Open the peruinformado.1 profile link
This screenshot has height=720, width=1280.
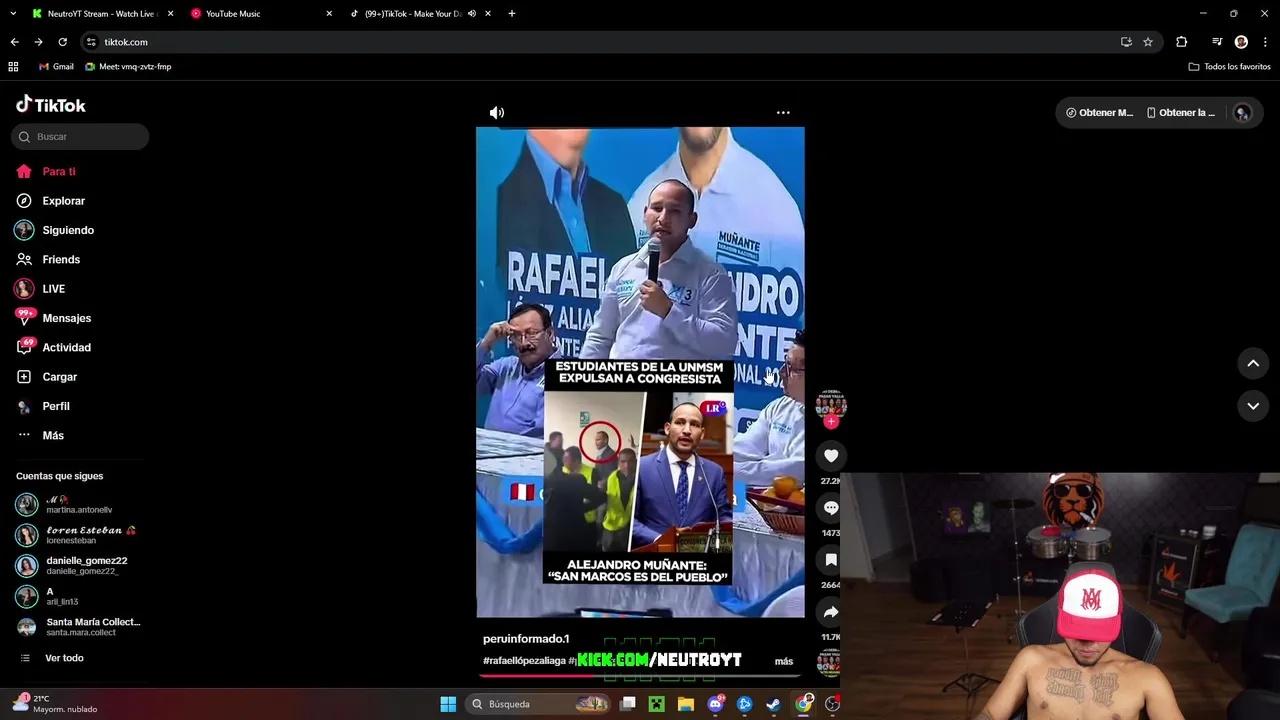click(x=526, y=639)
